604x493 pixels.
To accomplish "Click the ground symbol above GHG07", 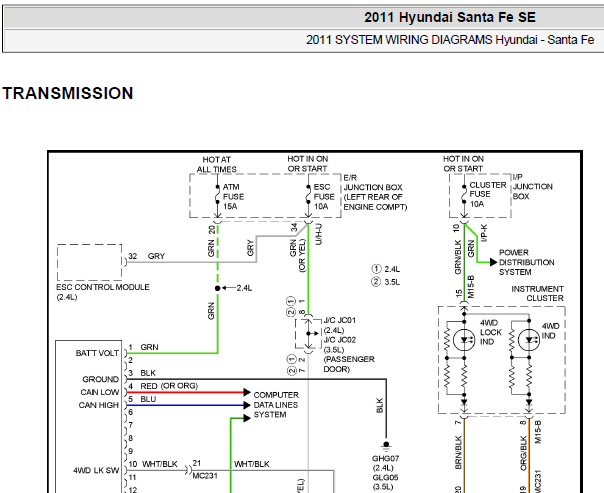I will [386, 446].
